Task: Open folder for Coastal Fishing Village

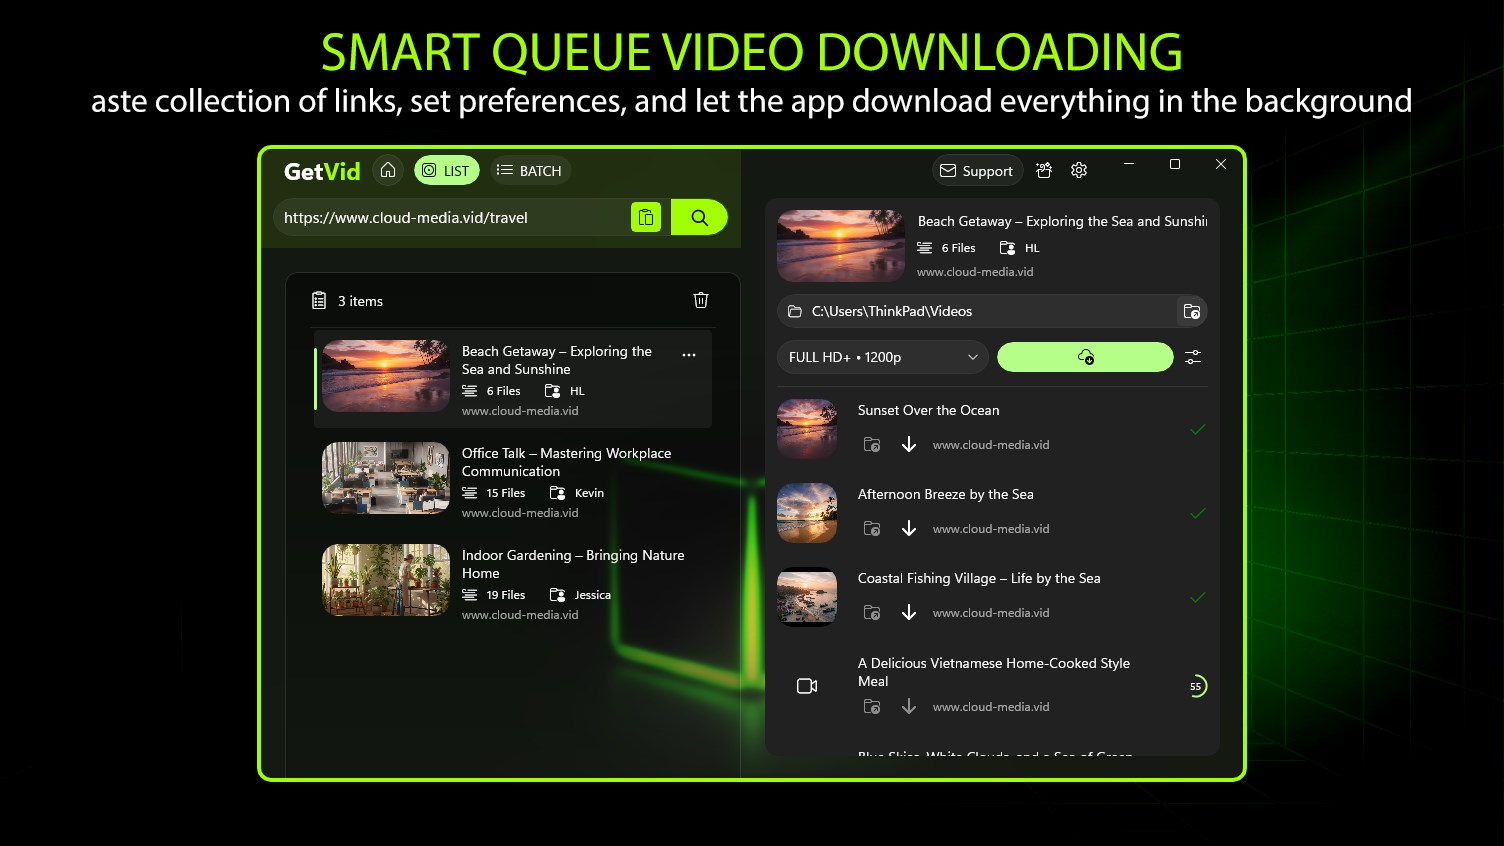Action: tap(872, 613)
